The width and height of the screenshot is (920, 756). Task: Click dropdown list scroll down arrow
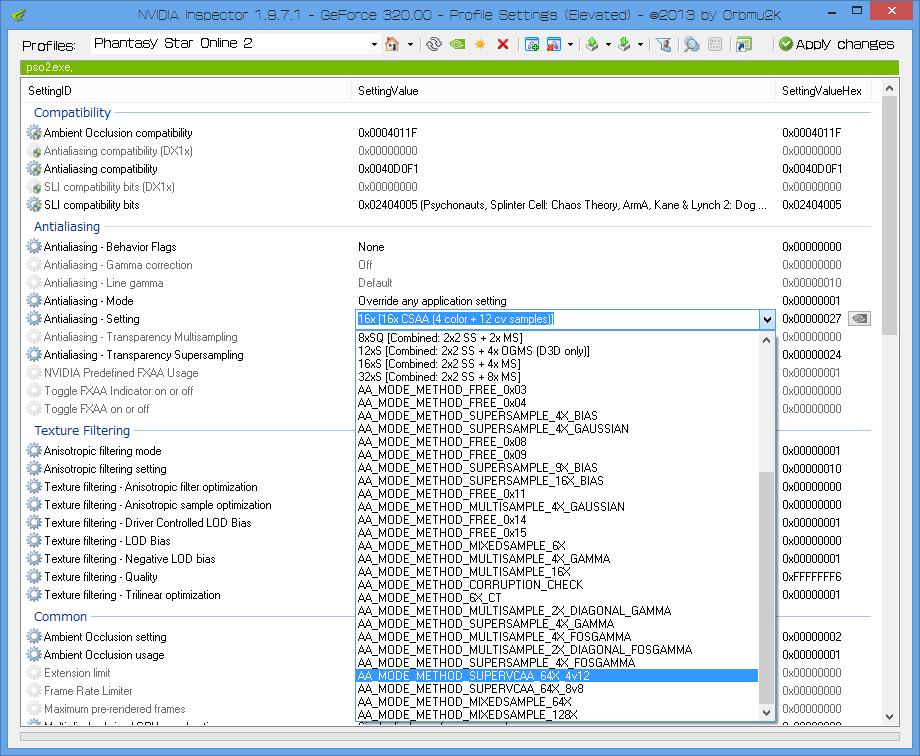pos(766,713)
